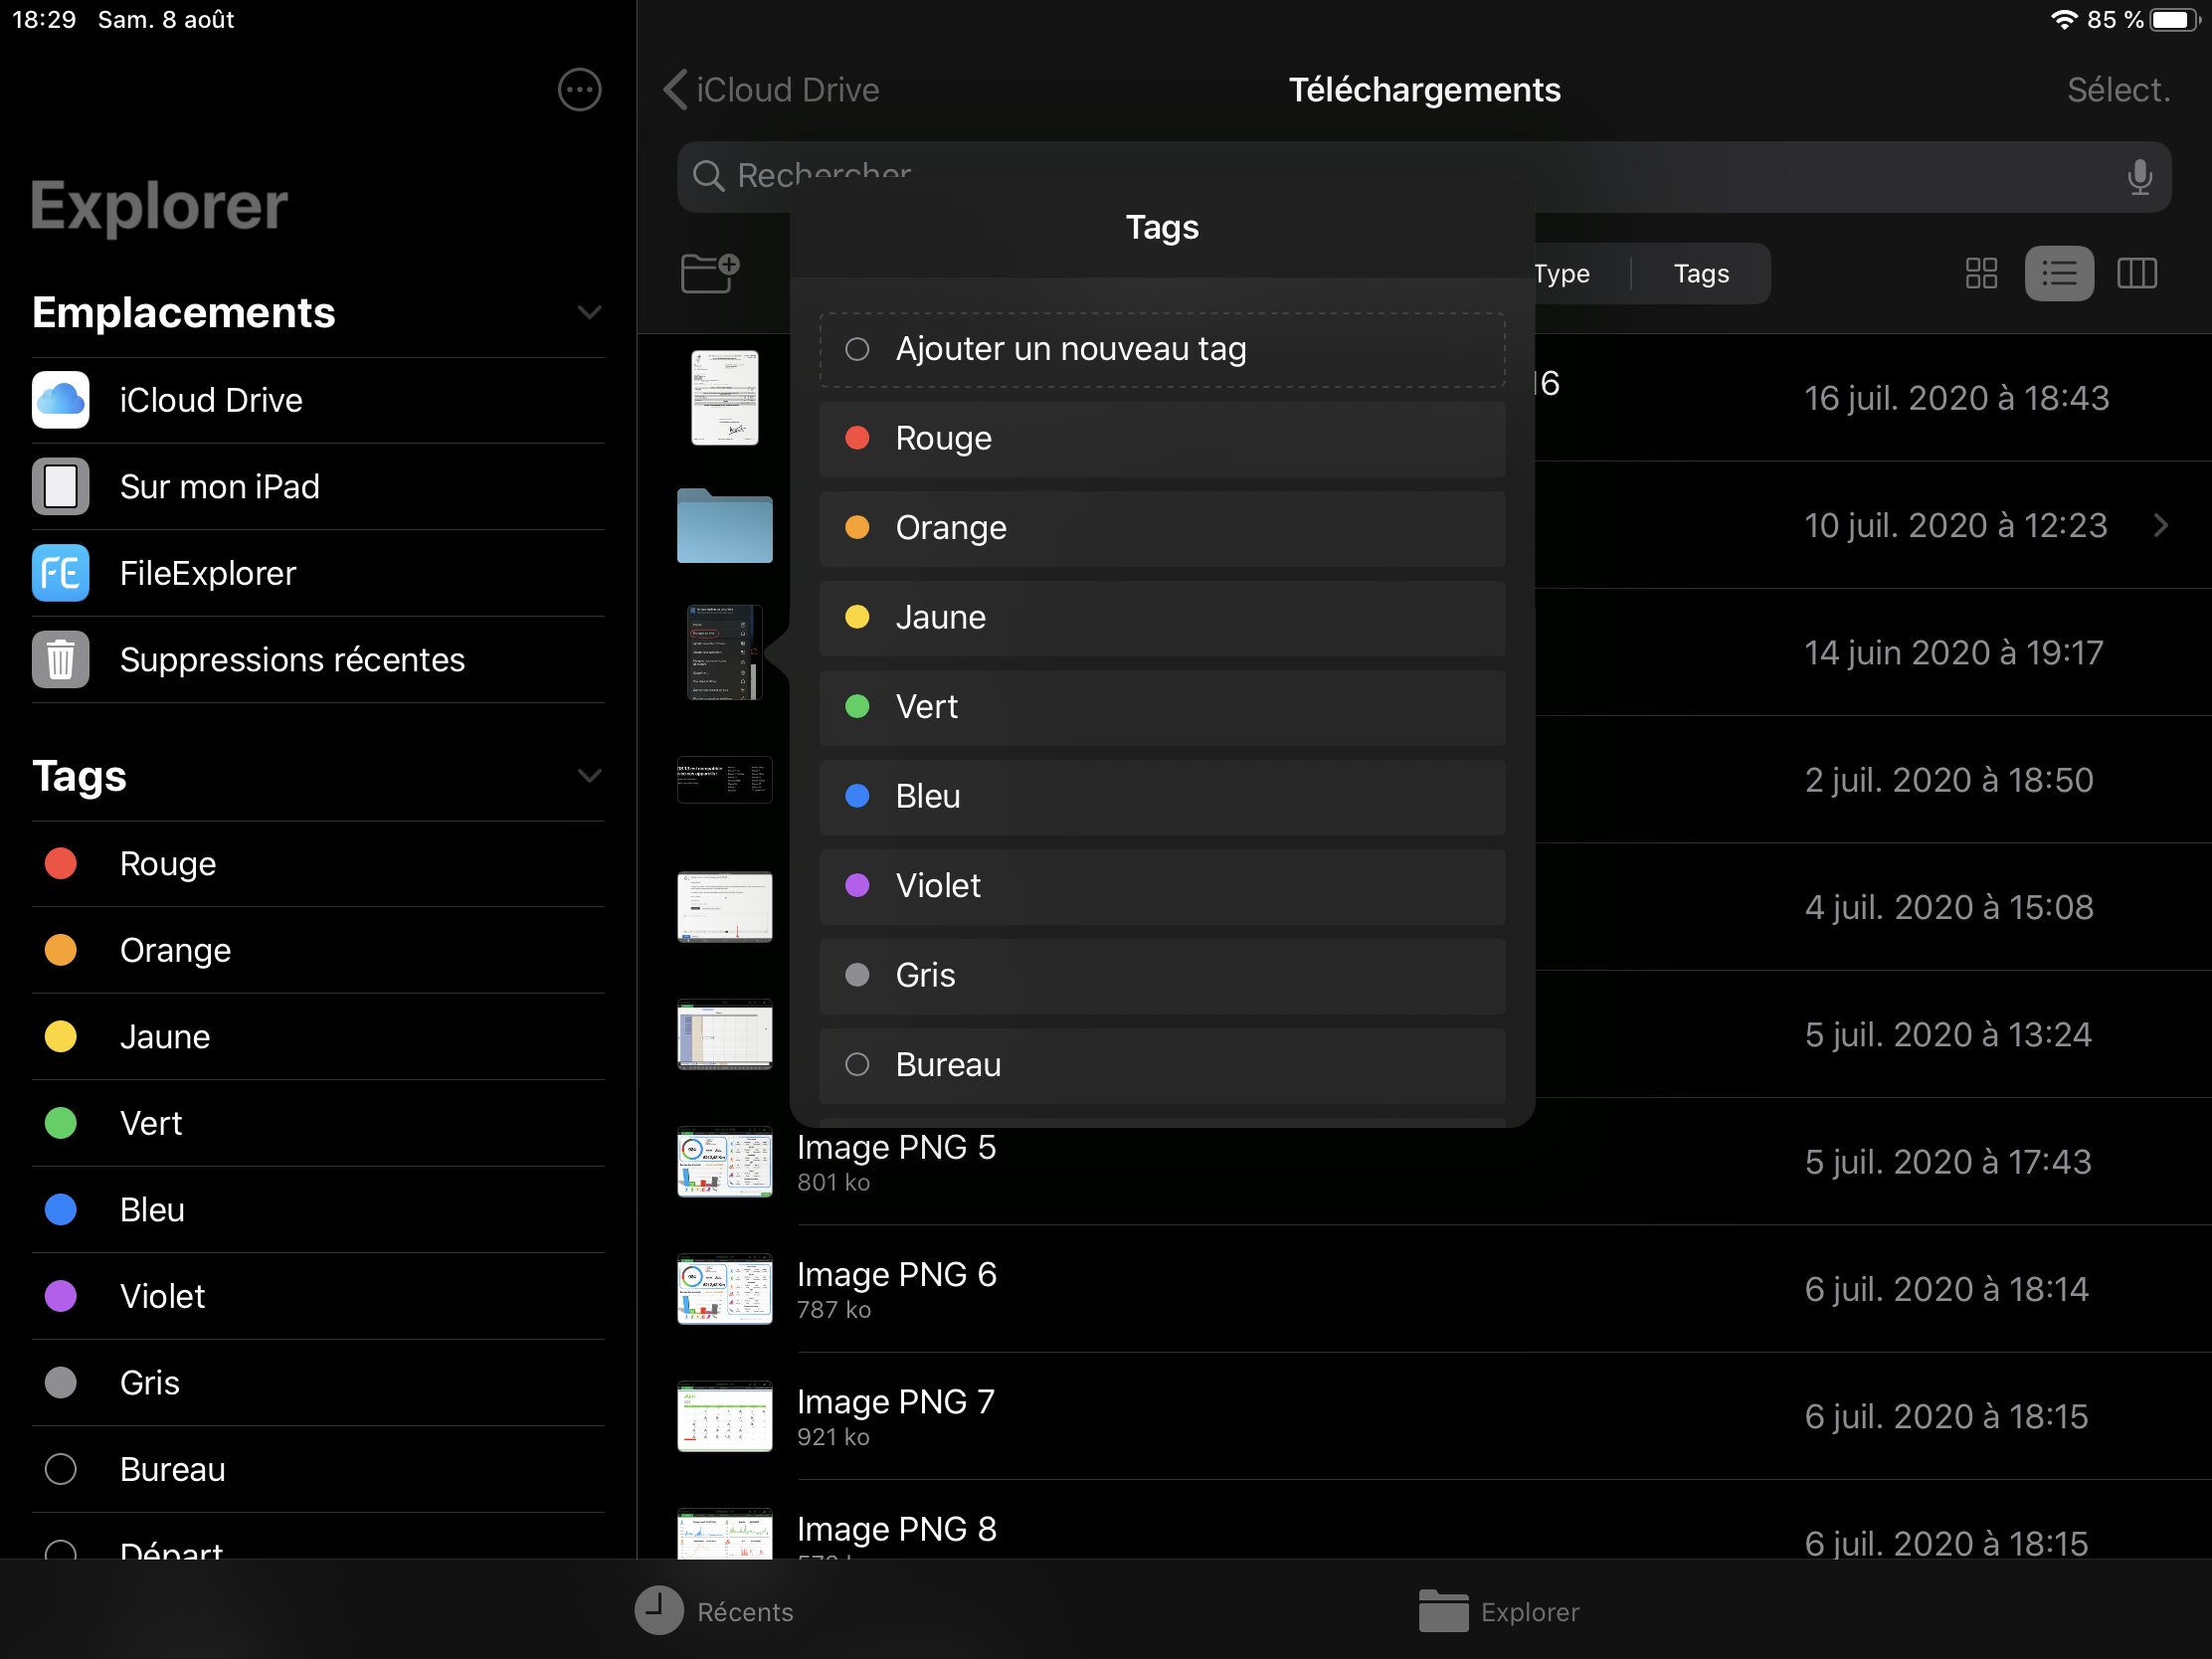Collapse the Emplacements section
Image resolution: width=2212 pixels, height=1659 pixels.
click(x=589, y=313)
